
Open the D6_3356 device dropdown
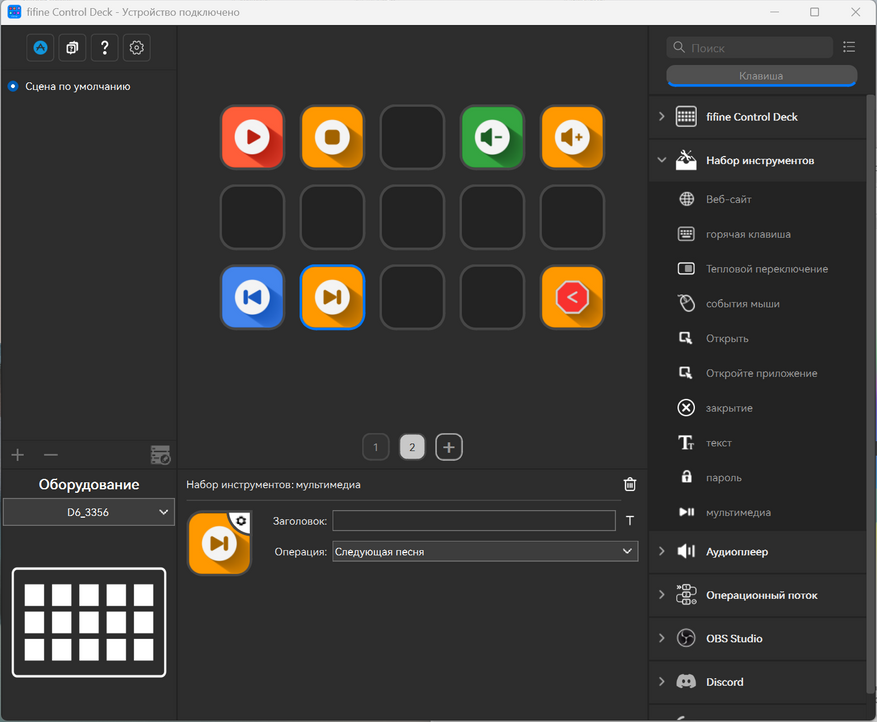click(89, 512)
